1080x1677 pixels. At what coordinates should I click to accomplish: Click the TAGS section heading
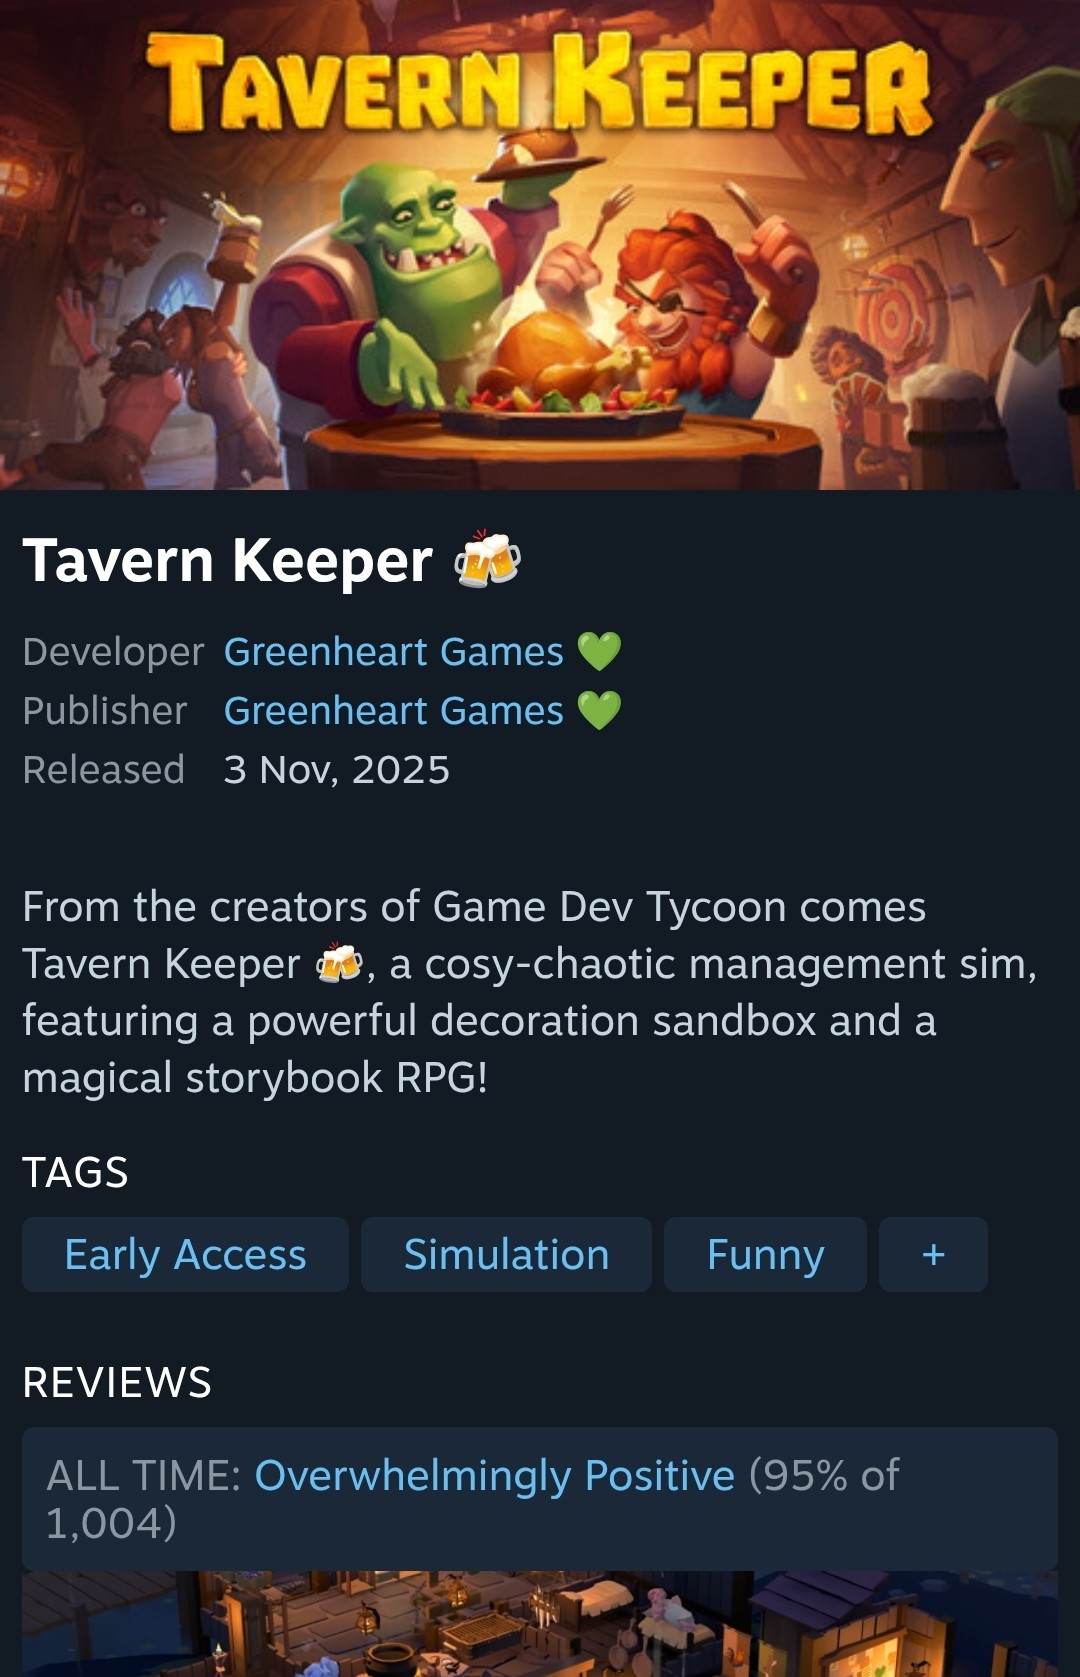(x=75, y=1172)
